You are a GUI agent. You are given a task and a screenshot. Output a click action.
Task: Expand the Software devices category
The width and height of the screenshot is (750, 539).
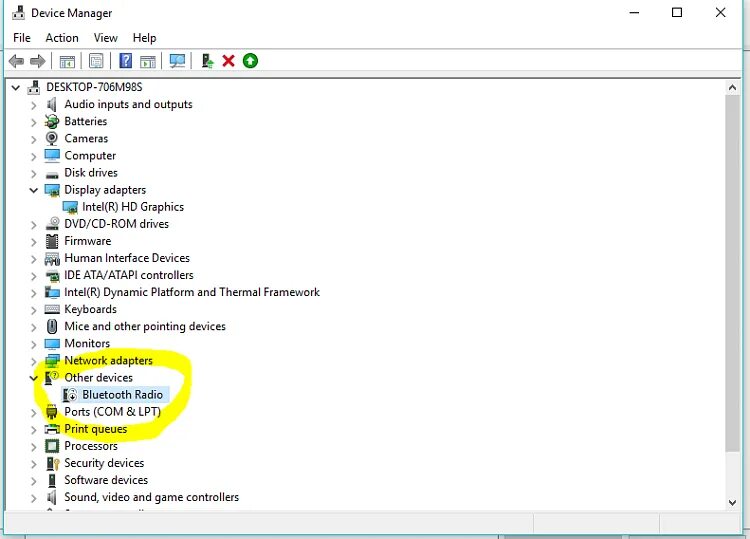click(33, 481)
